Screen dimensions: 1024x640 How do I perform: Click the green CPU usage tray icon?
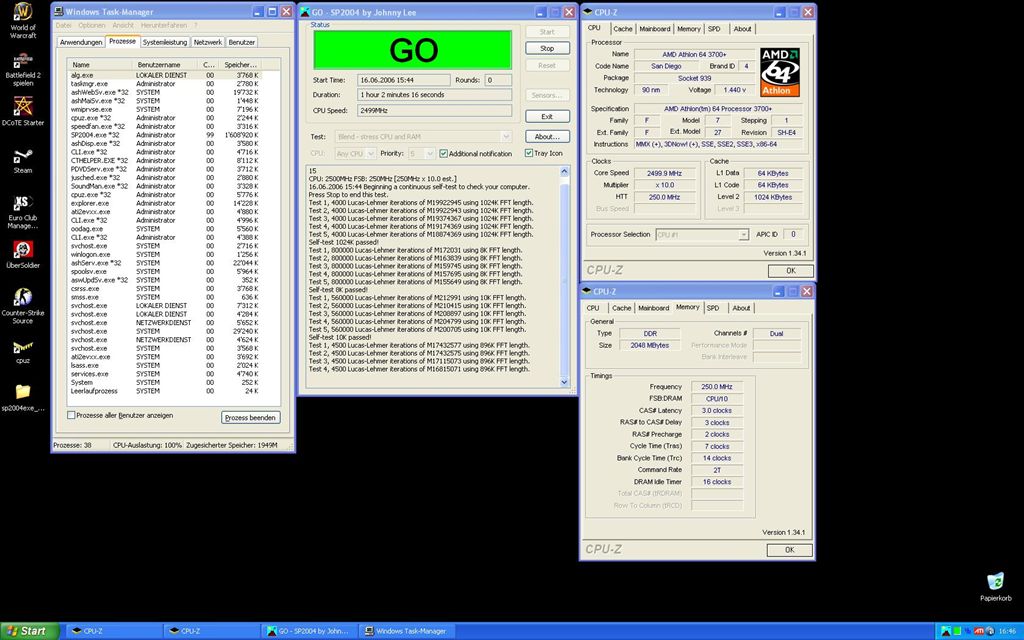point(957,632)
